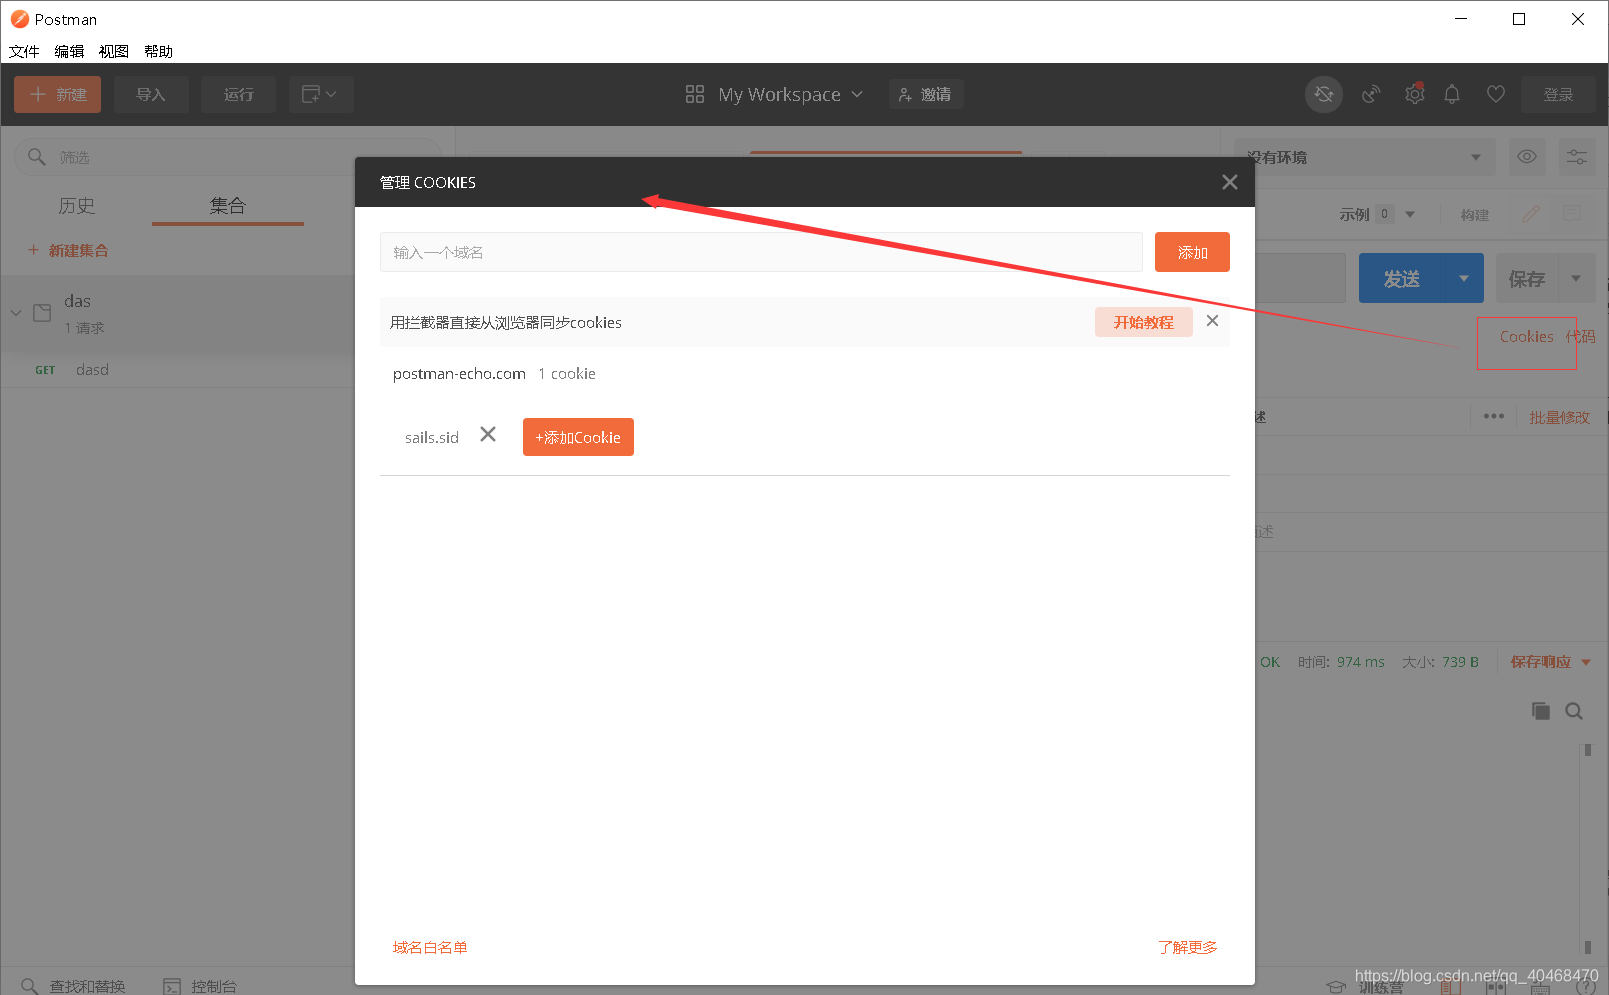Open the 文件 menu
Screen dimensions: 1609x995
click(x=24, y=51)
